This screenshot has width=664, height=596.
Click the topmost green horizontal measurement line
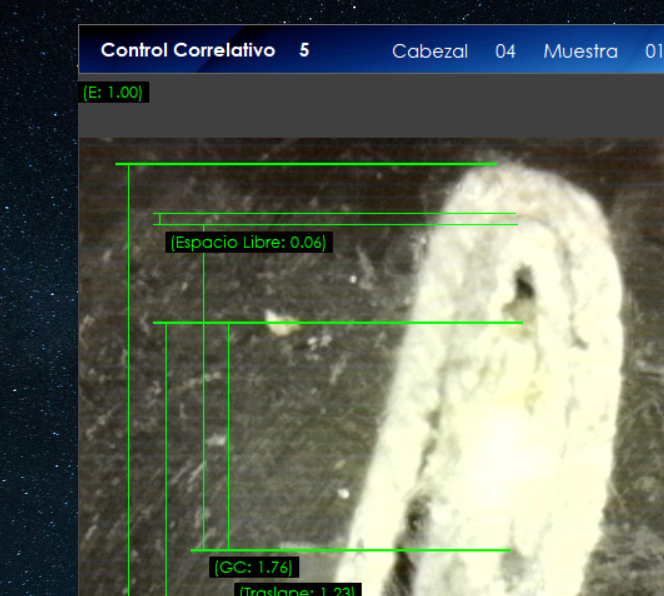(305, 163)
